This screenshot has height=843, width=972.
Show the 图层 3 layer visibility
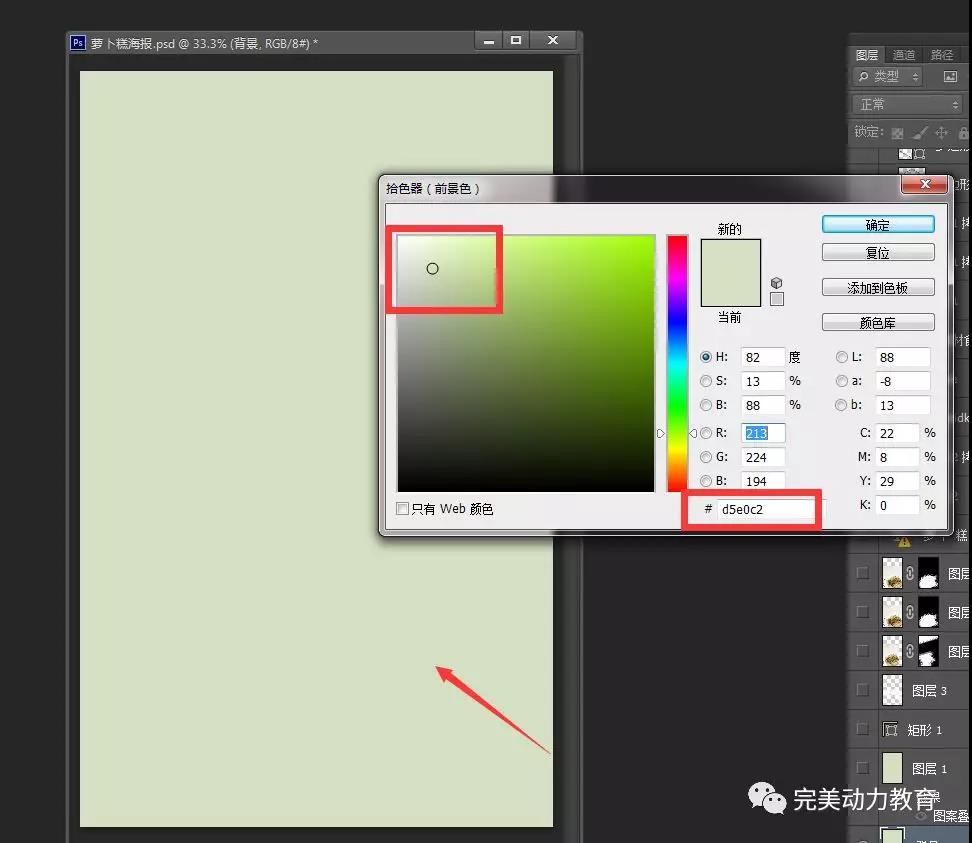click(862, 690)
